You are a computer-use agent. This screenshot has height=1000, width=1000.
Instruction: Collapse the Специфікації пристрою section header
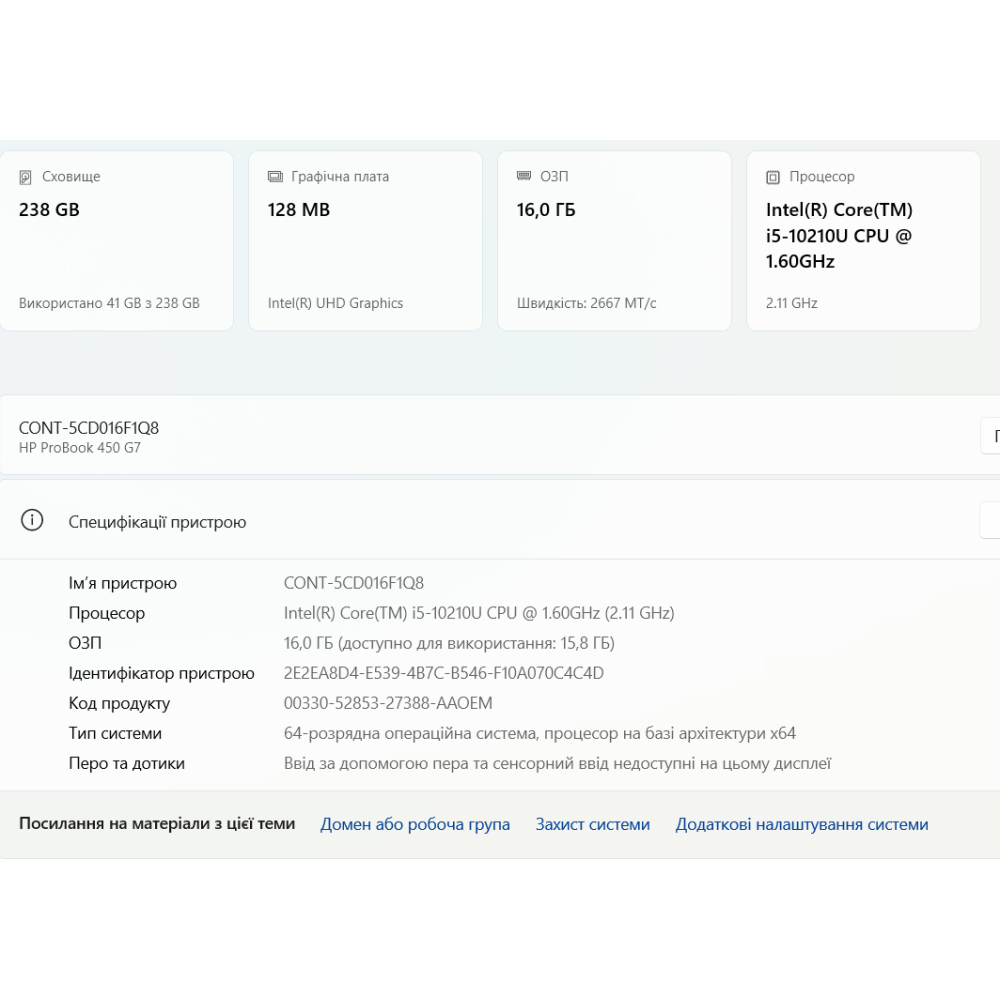coord(500,521)
